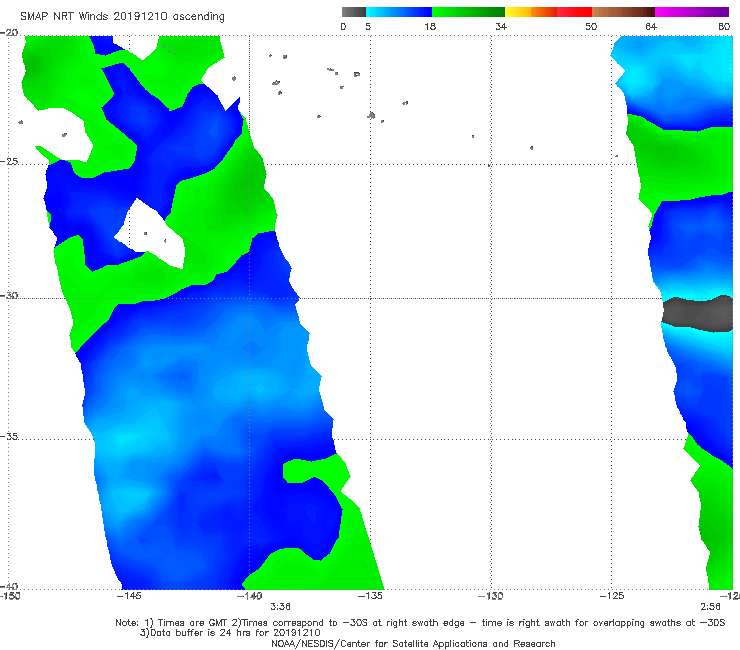Click the 'Times are GMT' note line

tap(420, 623)
